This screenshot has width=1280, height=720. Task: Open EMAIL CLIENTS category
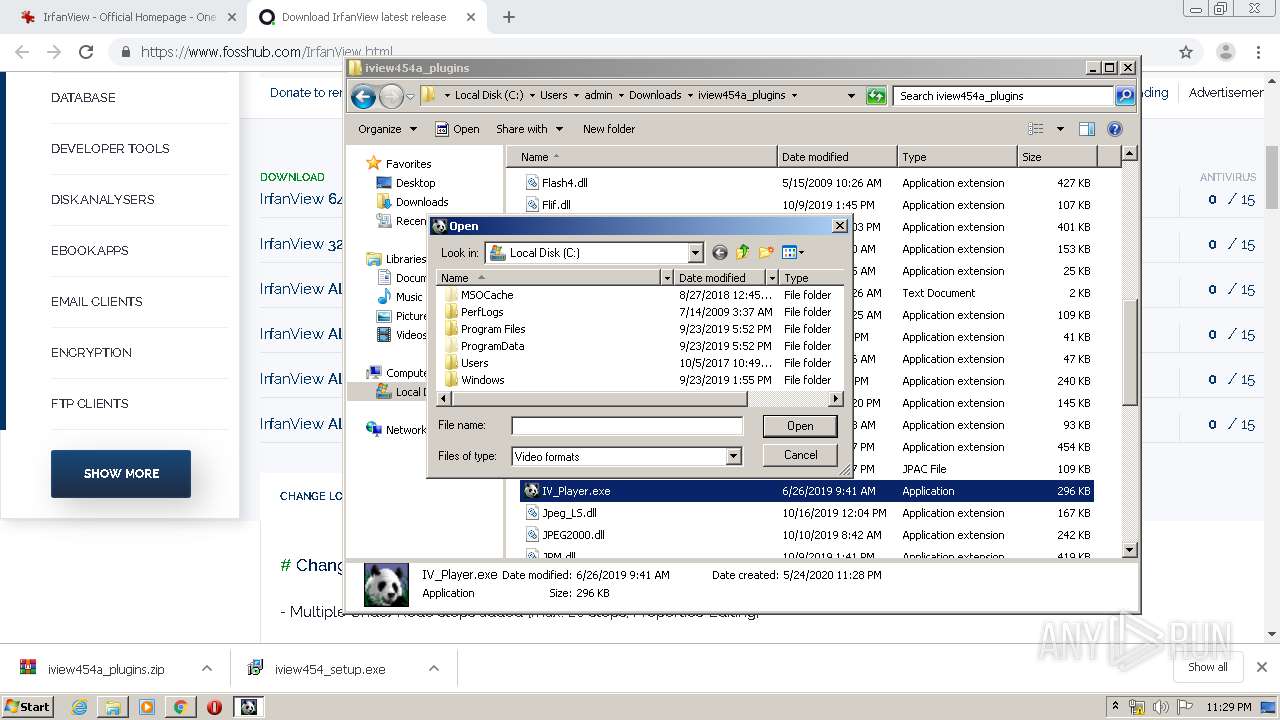coord(97,301)
